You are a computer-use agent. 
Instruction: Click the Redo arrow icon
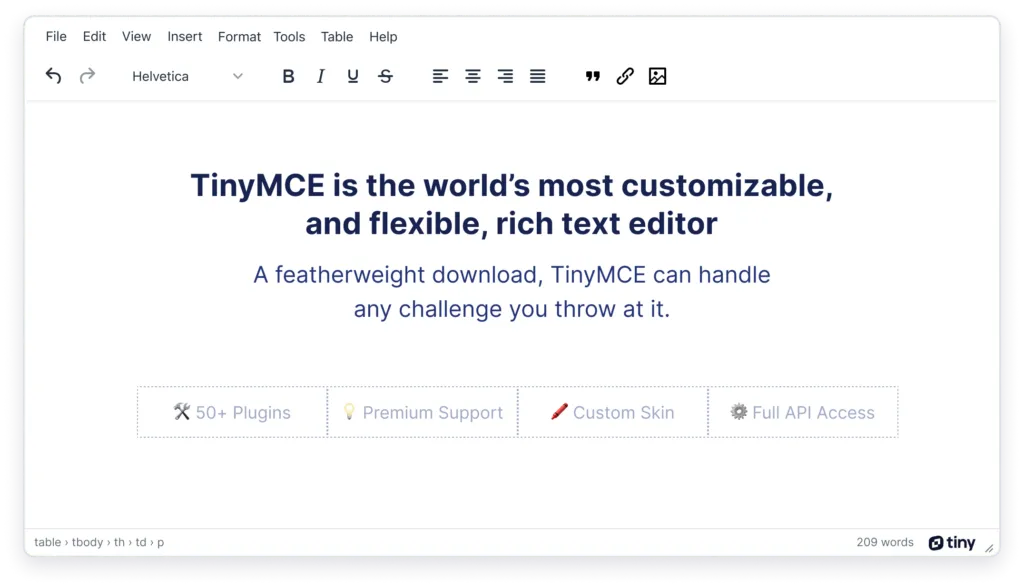(x=87, y=76)
